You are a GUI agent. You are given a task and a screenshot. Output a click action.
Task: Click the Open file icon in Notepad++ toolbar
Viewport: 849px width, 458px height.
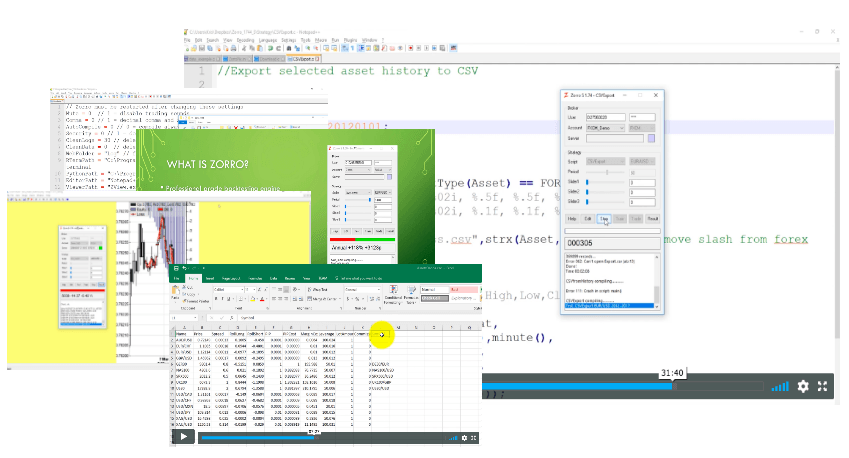tap(194, 48)
